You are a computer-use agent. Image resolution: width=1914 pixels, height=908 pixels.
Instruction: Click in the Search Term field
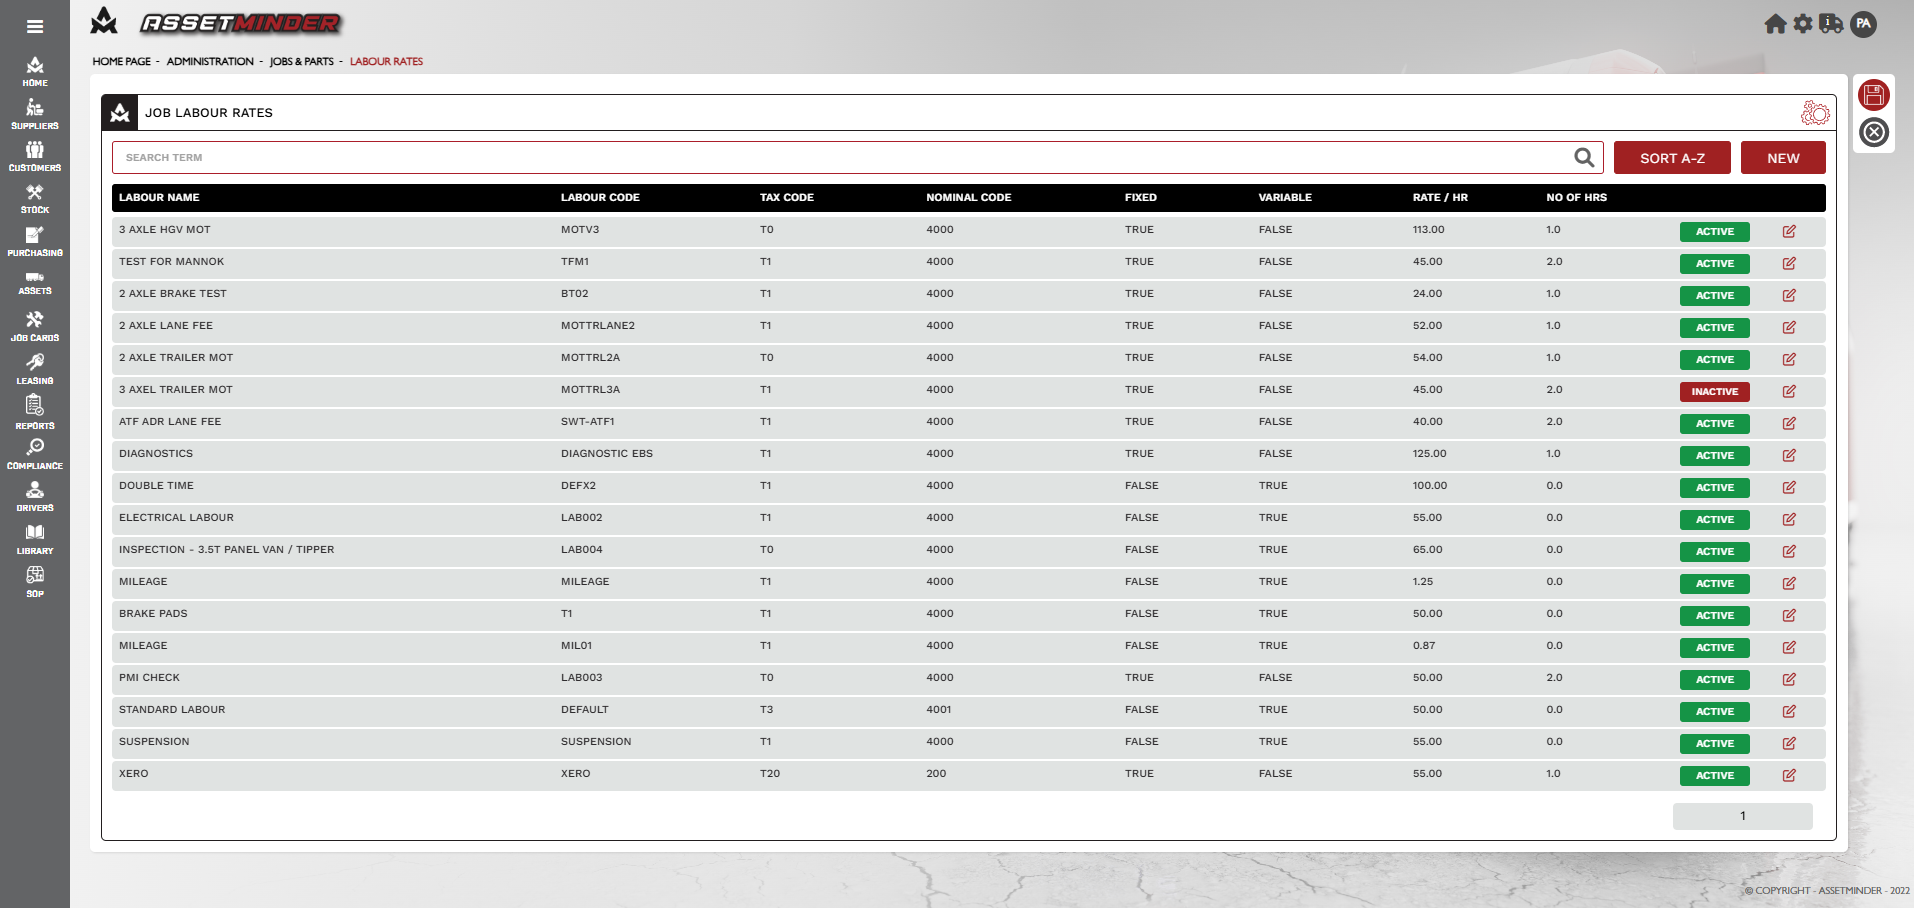pos(840,158)
